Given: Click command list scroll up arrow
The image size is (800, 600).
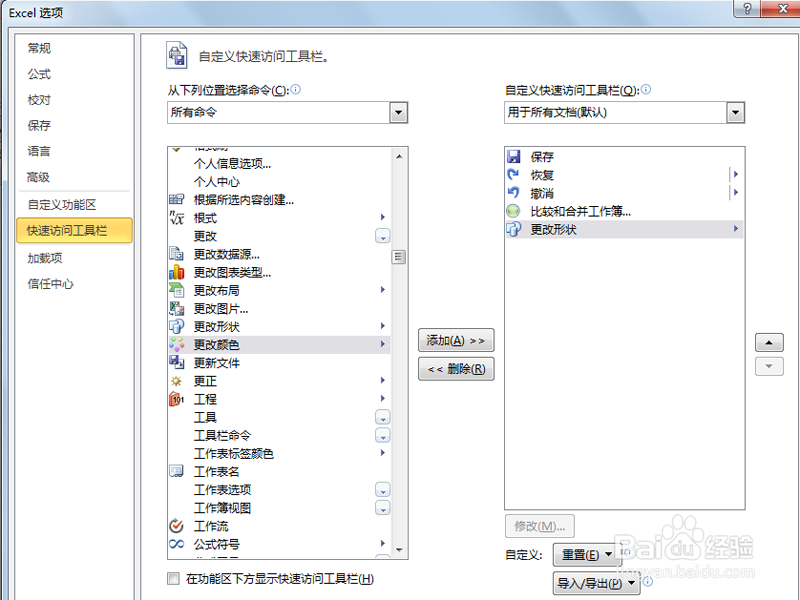Looking at the screenshot, I should pos(399,157).
